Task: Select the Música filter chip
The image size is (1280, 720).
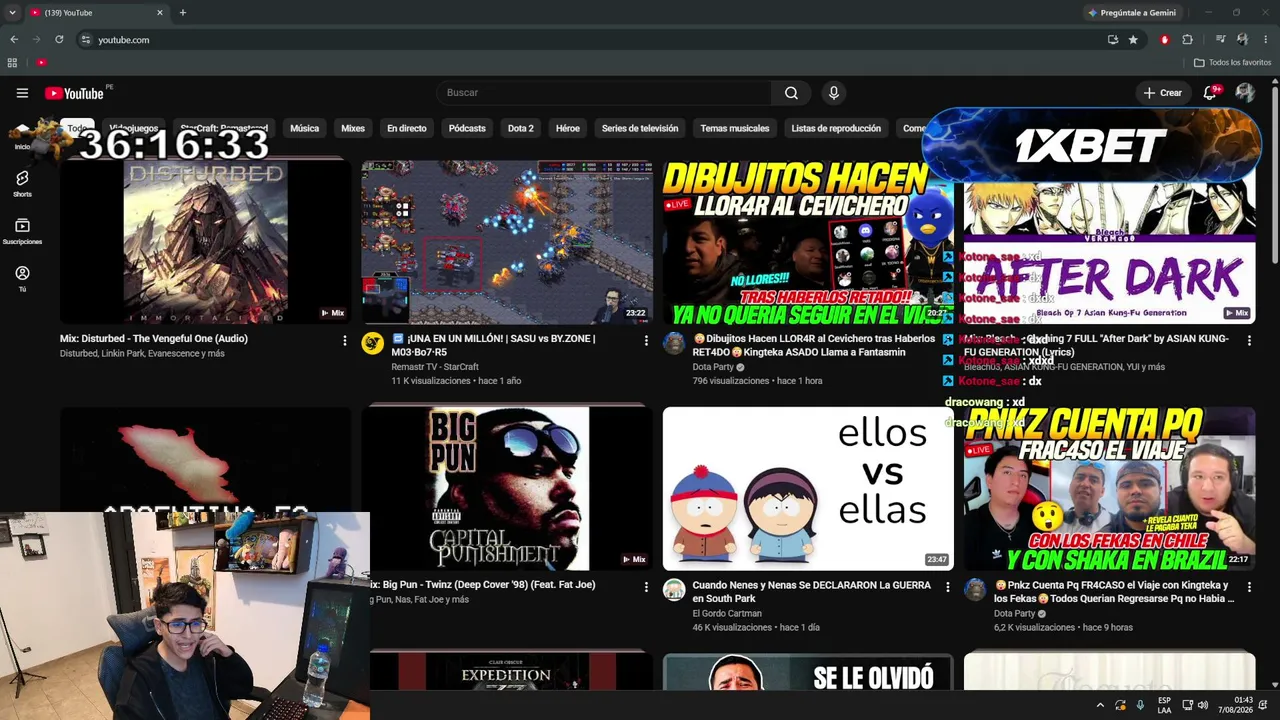Action: [x=304, y=128]
